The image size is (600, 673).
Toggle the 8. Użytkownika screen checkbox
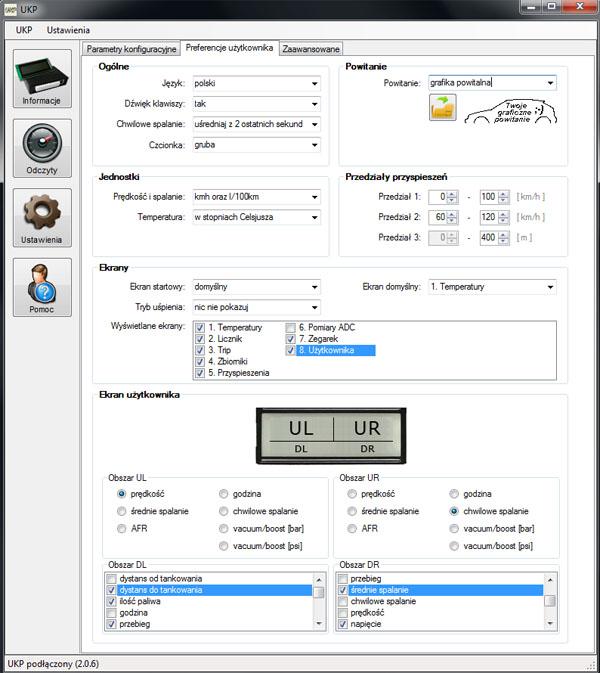click(291, 350)
